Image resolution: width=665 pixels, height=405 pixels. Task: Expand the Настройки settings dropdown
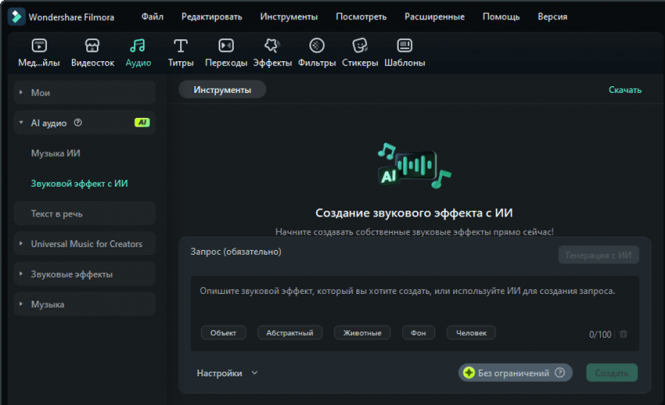(227, 373)
